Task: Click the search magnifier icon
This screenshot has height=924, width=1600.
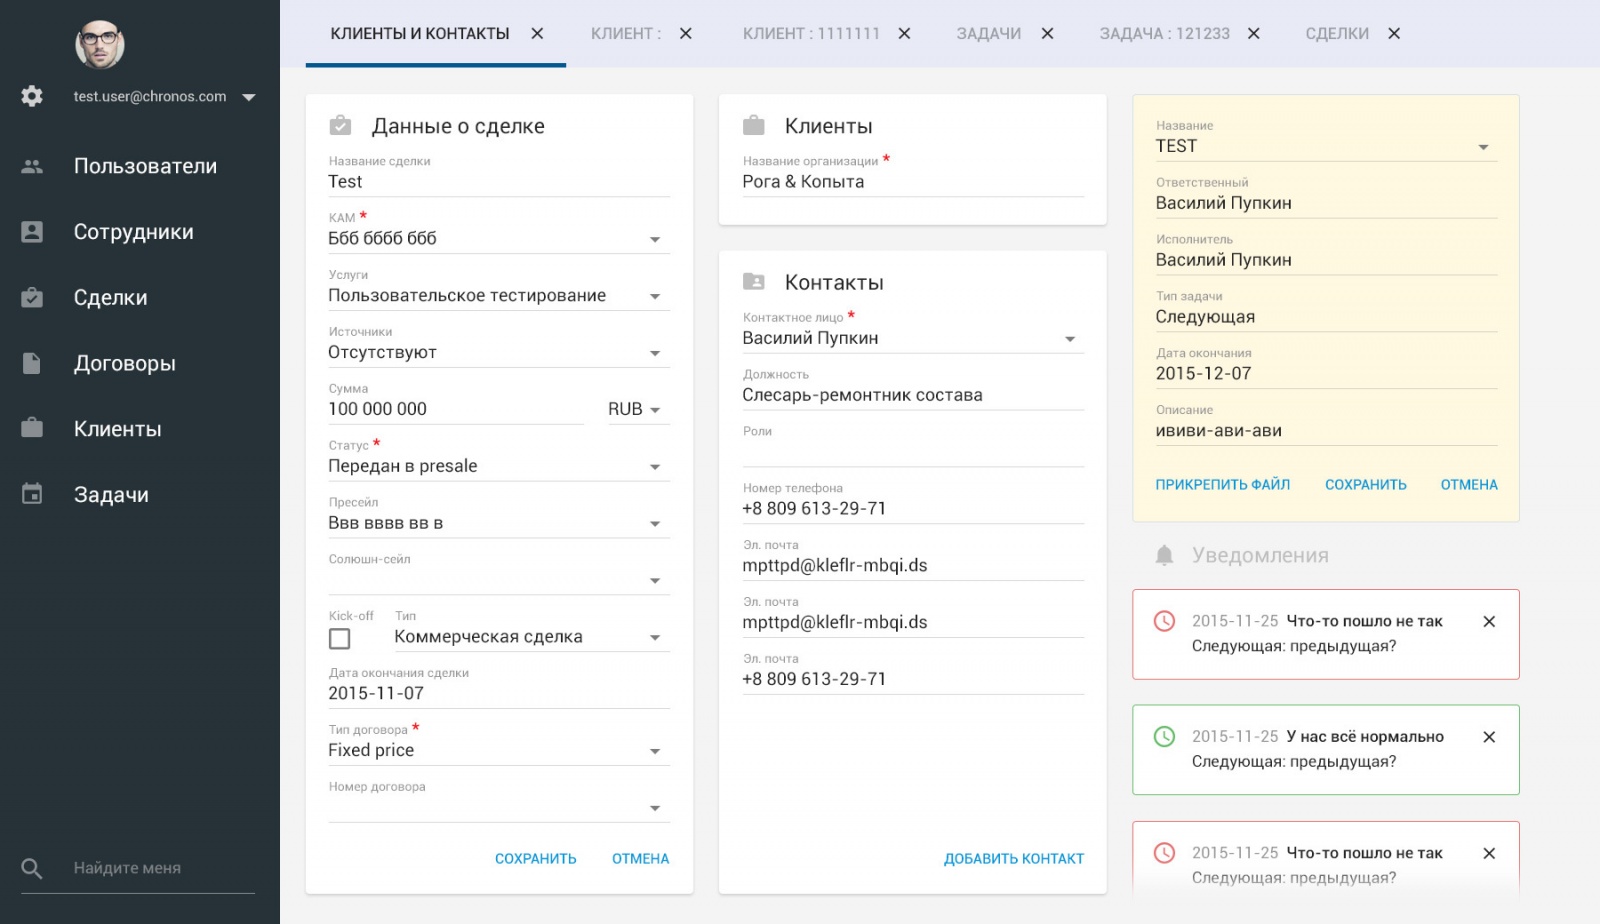Action: coord(32,868)
